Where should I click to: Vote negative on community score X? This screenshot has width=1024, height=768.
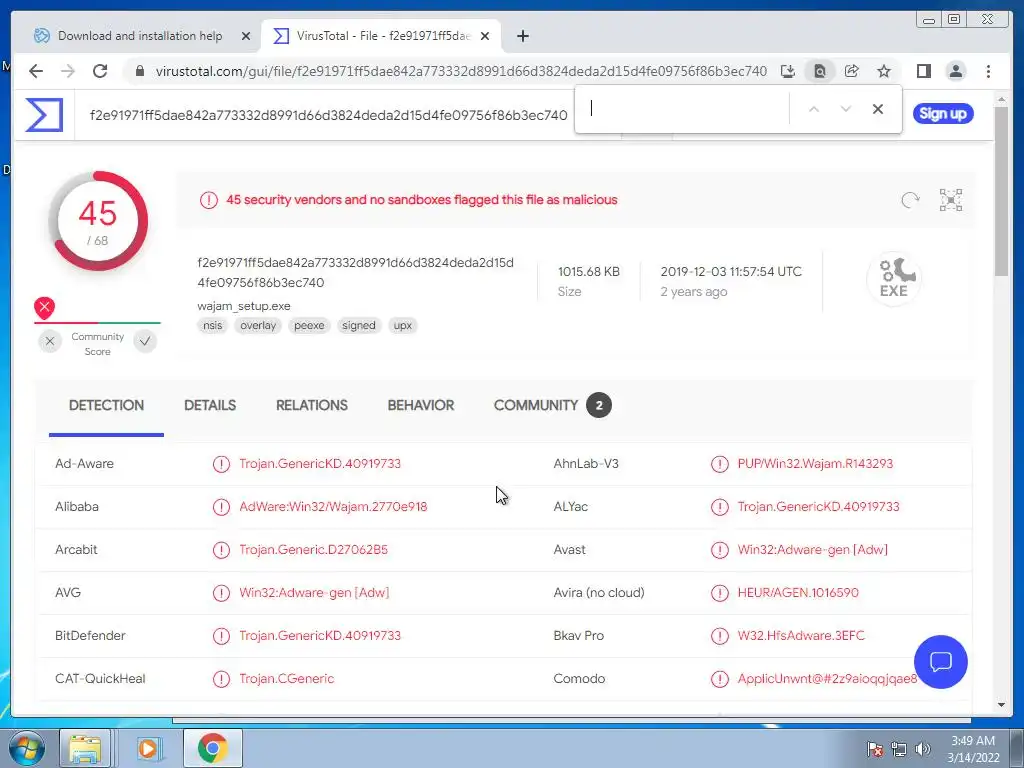[x=50, y=341]
